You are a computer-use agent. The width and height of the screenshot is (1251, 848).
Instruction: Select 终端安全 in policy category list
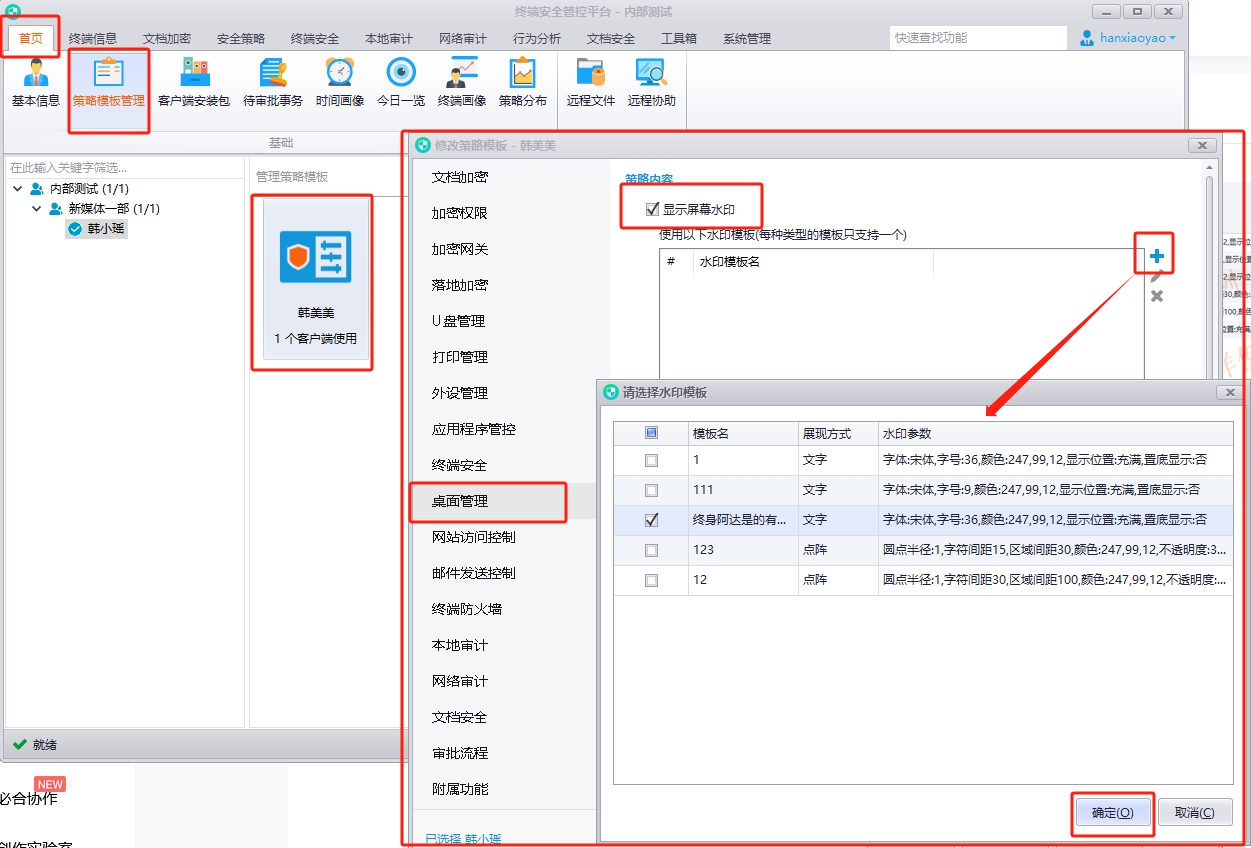(x=460, y=465)
